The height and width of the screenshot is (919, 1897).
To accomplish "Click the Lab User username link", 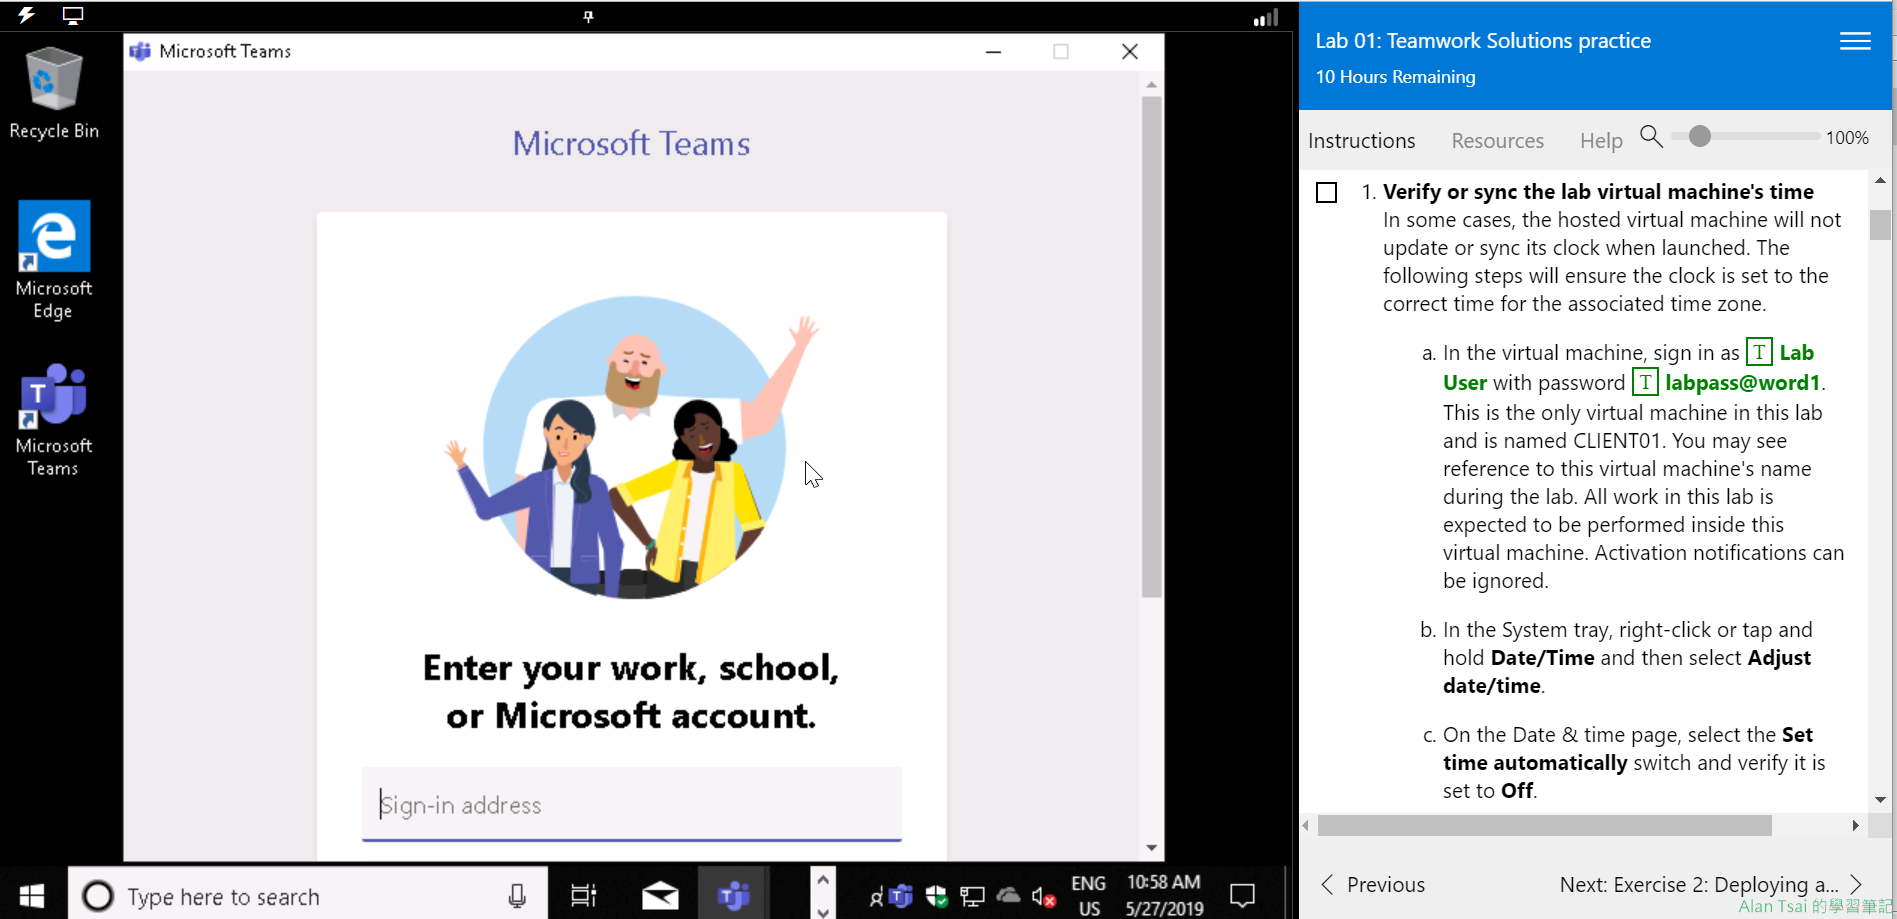I will (x=1629, y=367).
